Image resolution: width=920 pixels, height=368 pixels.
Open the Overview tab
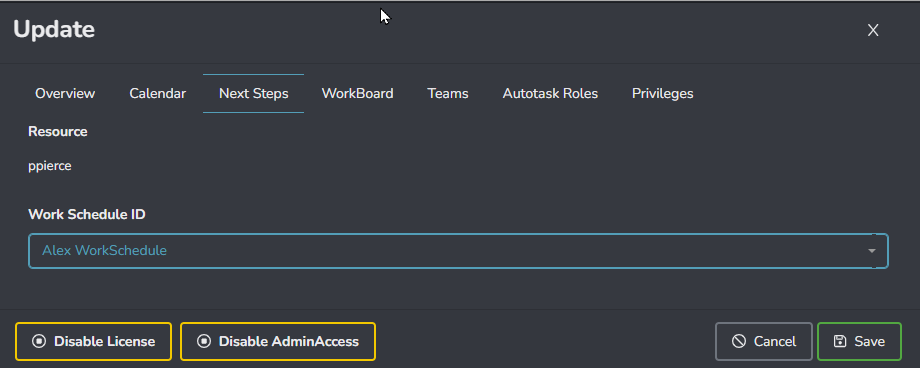click(x=65, y=93)
